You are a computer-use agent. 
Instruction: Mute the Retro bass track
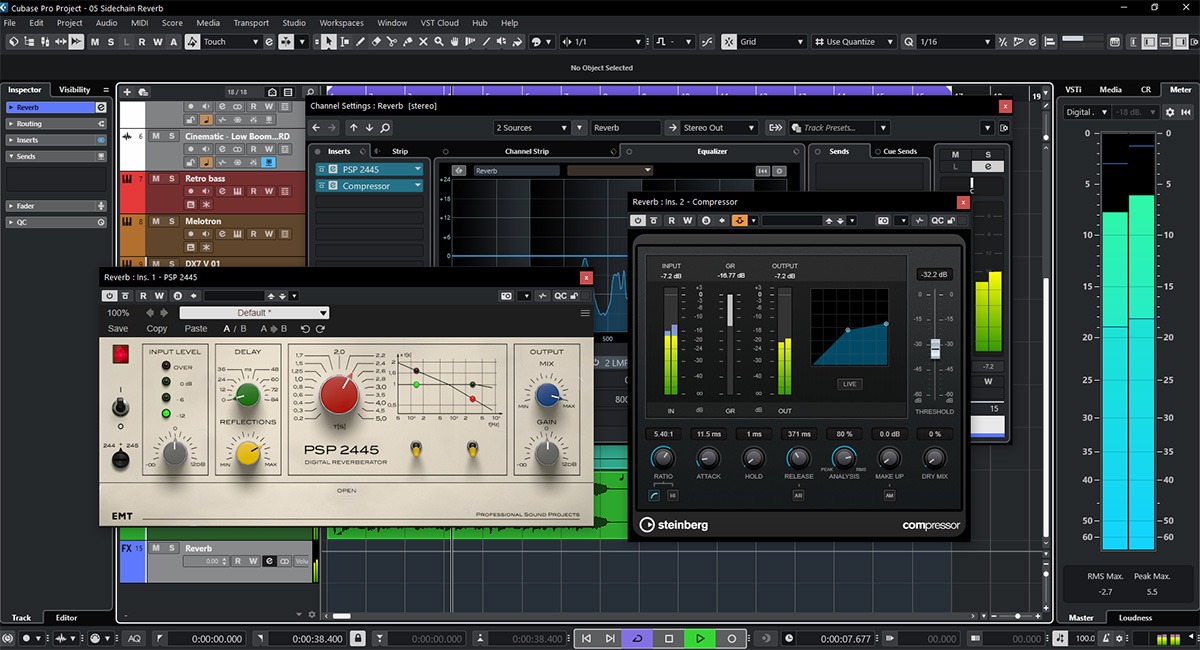click(x=155, y=178)
